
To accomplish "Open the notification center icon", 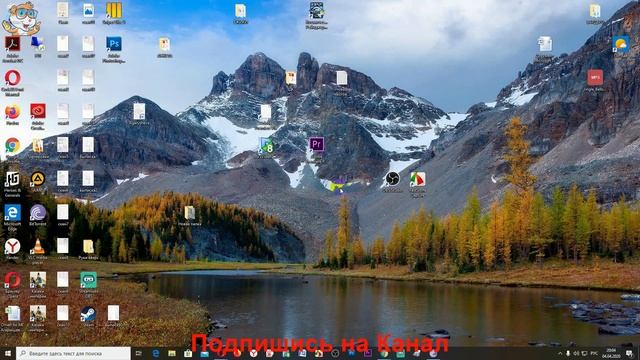I will tap(629, 353).
